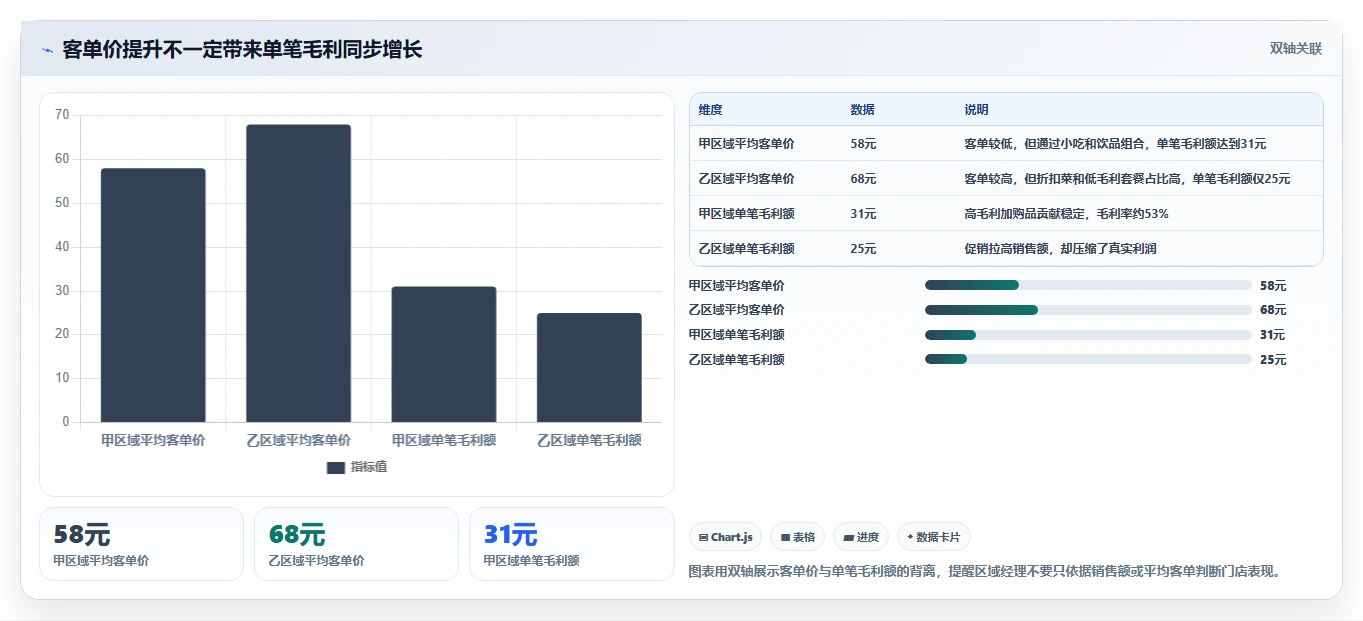Click the y-axis tick value 40
The height and width of the screenshot is (621, 1363).
coord(62,247)
